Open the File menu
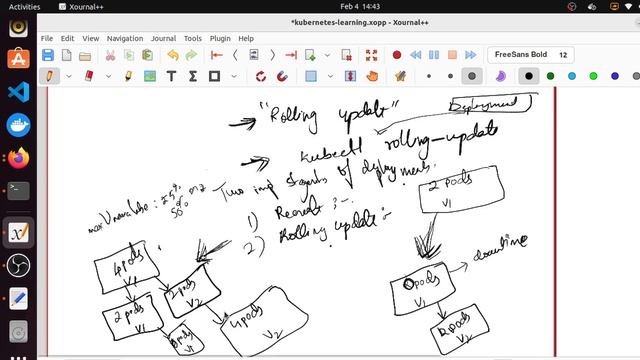Image resolution: width=640 pixels, height=360 pixels. coord(47,38)
